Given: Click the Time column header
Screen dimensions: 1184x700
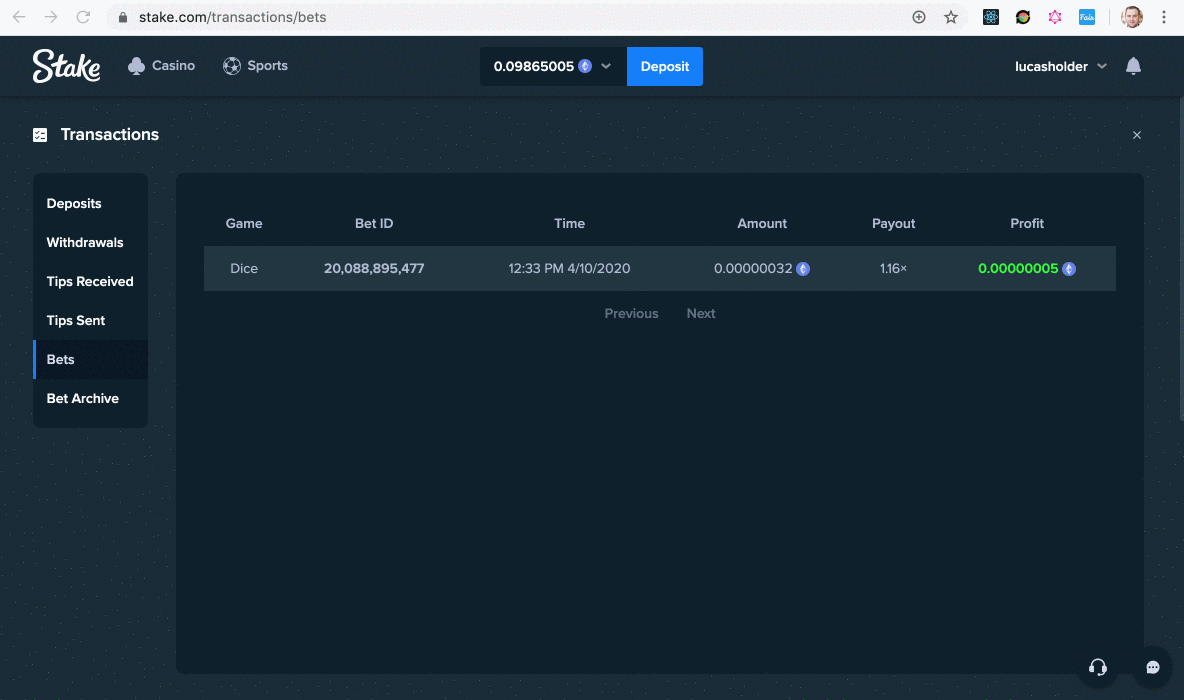Looking at the screenshot, I should (x=569, y=224).
